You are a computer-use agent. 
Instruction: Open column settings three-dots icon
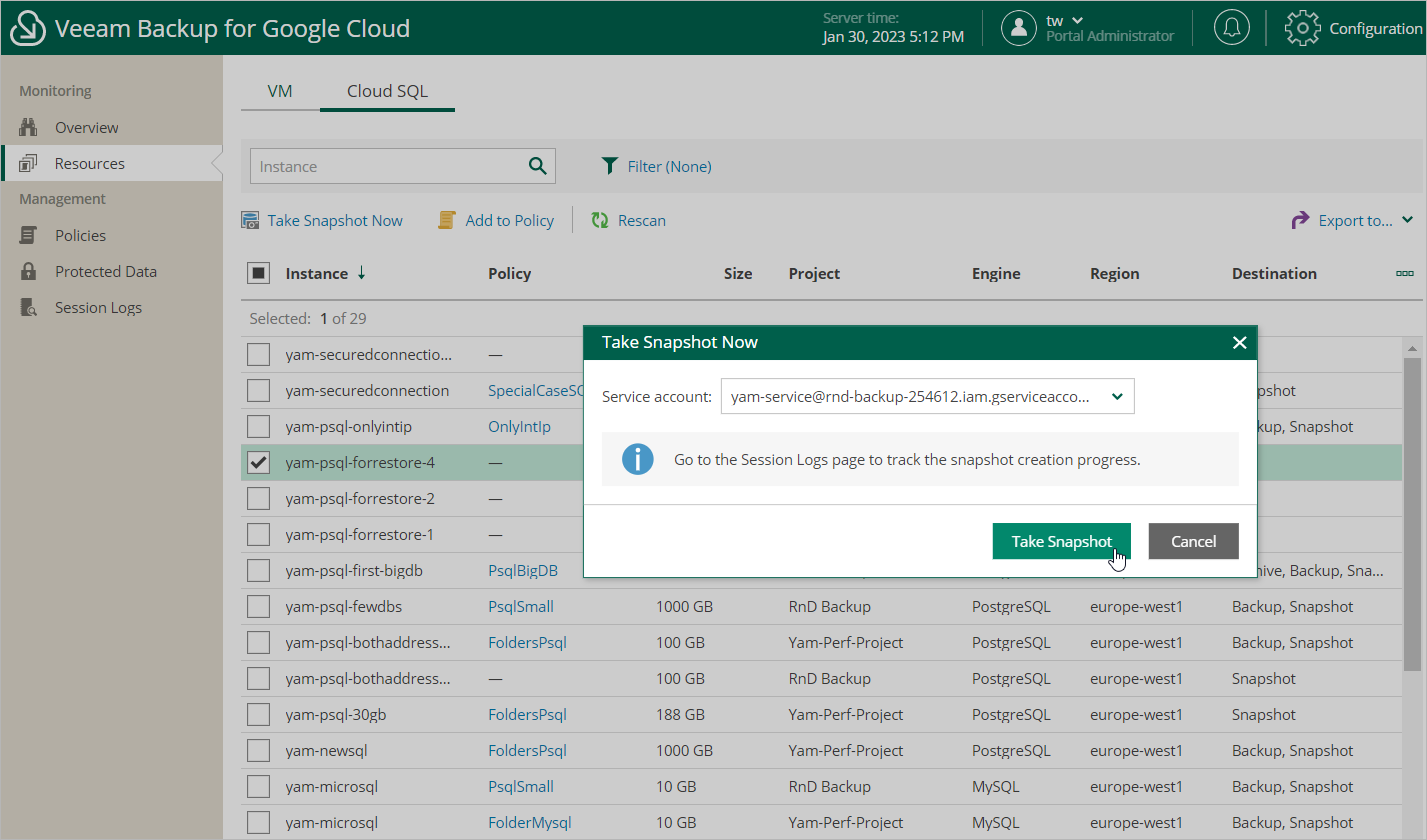point(1404,273)
